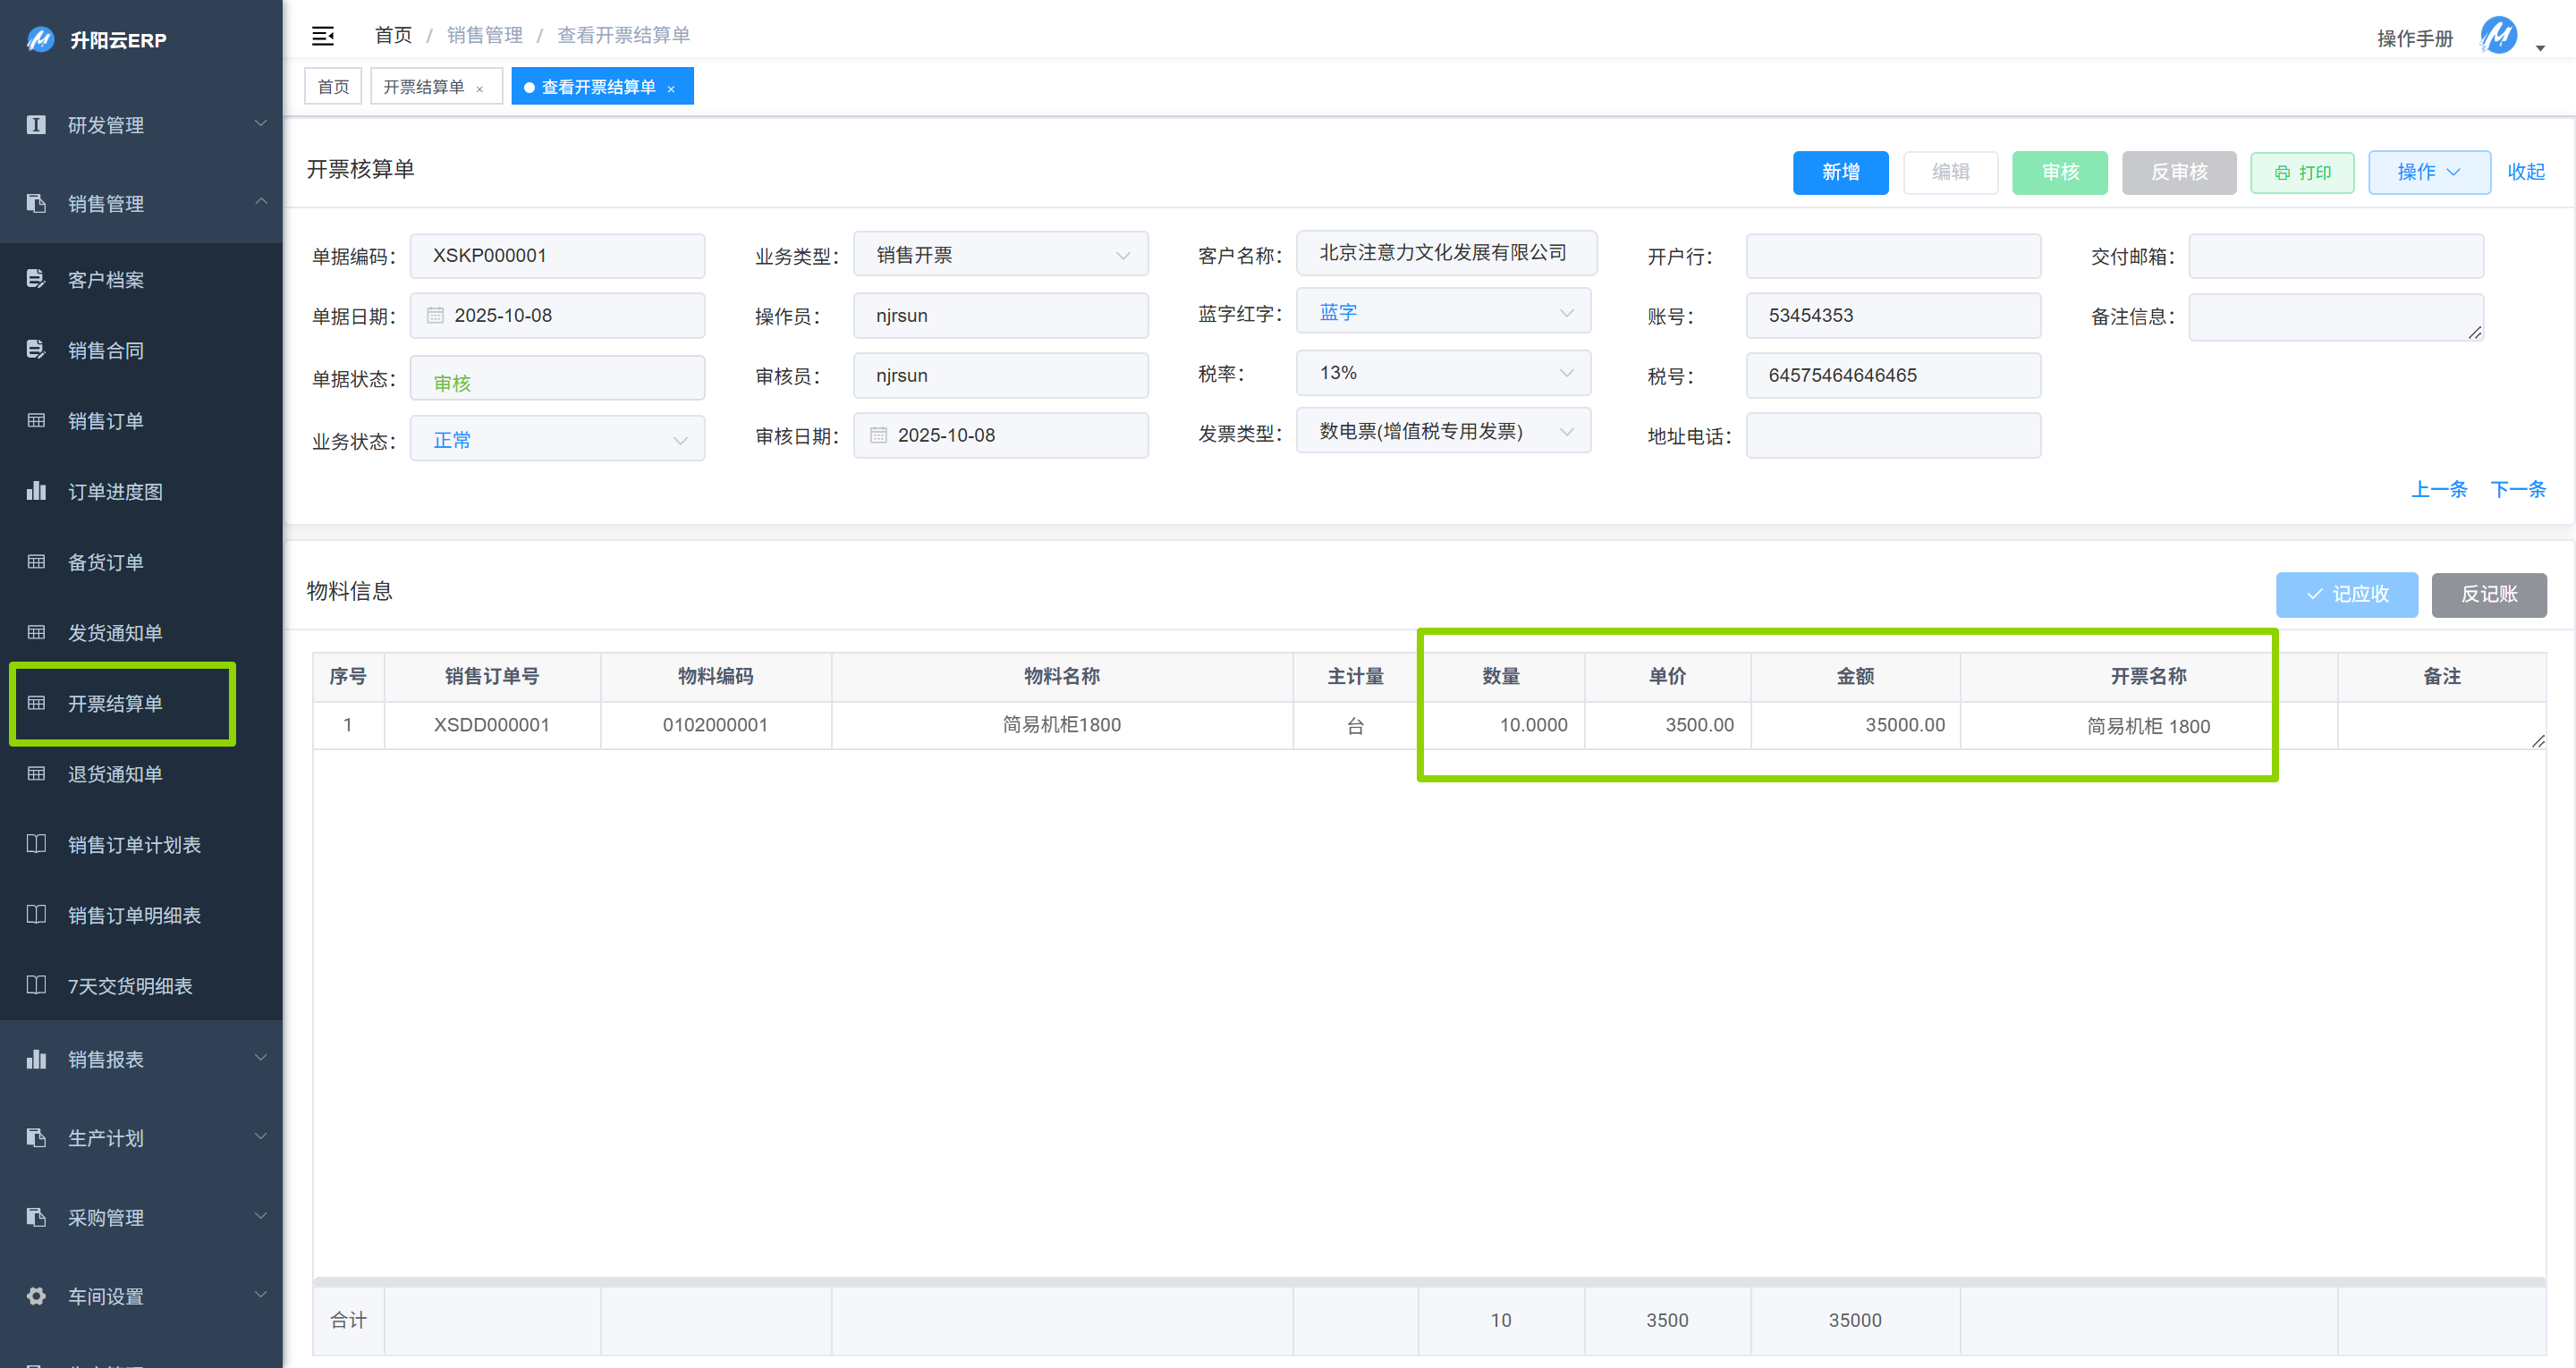2576x1368 pixels.
Task: Click the sidebar collapse hamburger icon
Action: click(x=323, y=36)
